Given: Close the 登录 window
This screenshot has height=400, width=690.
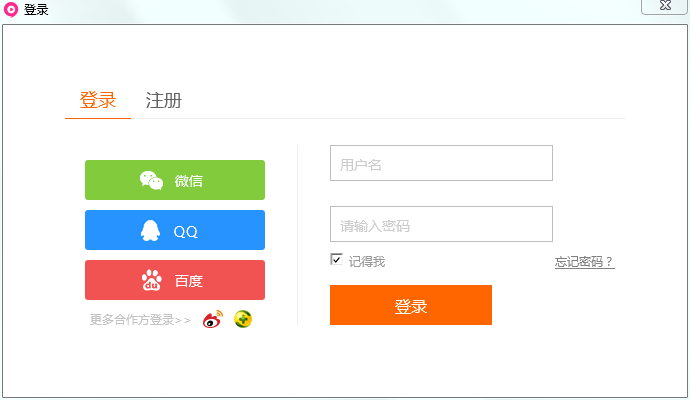Looking at the screenshot, I should click(x=663, y=7).
